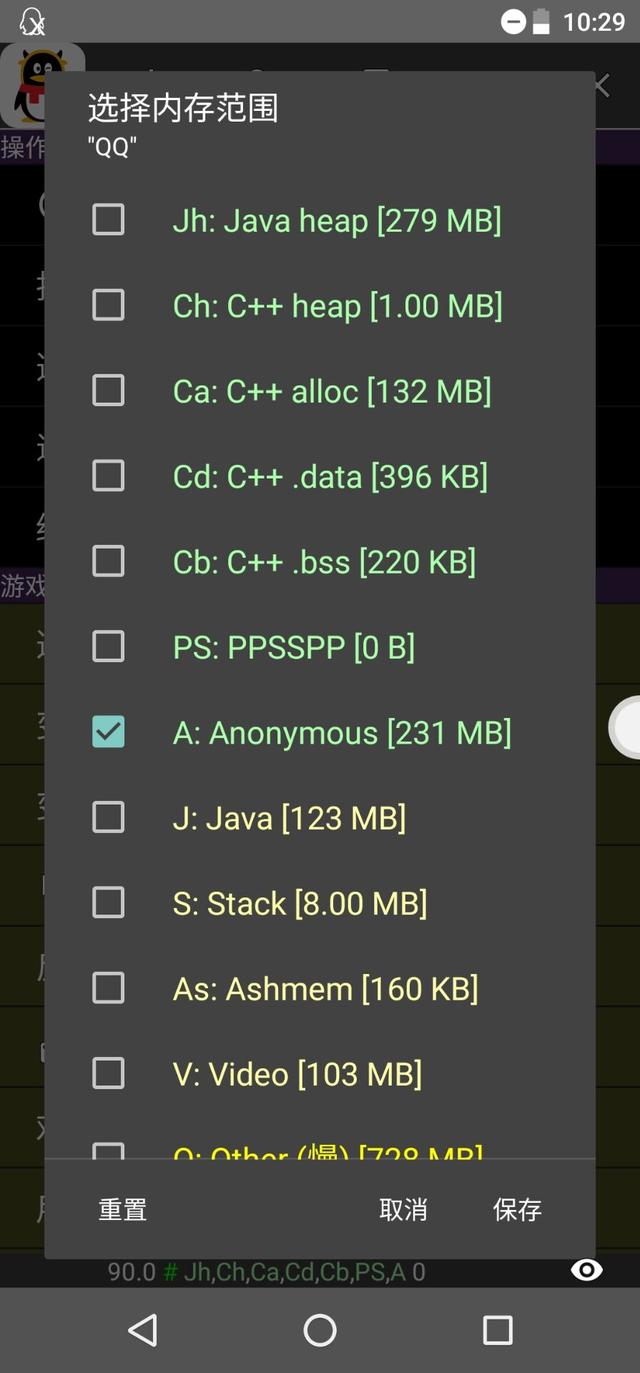The height and width of the screenshot is (1373, 640).
Task: Check the Ca: C++ alloc option
Action: pos(108,390)
